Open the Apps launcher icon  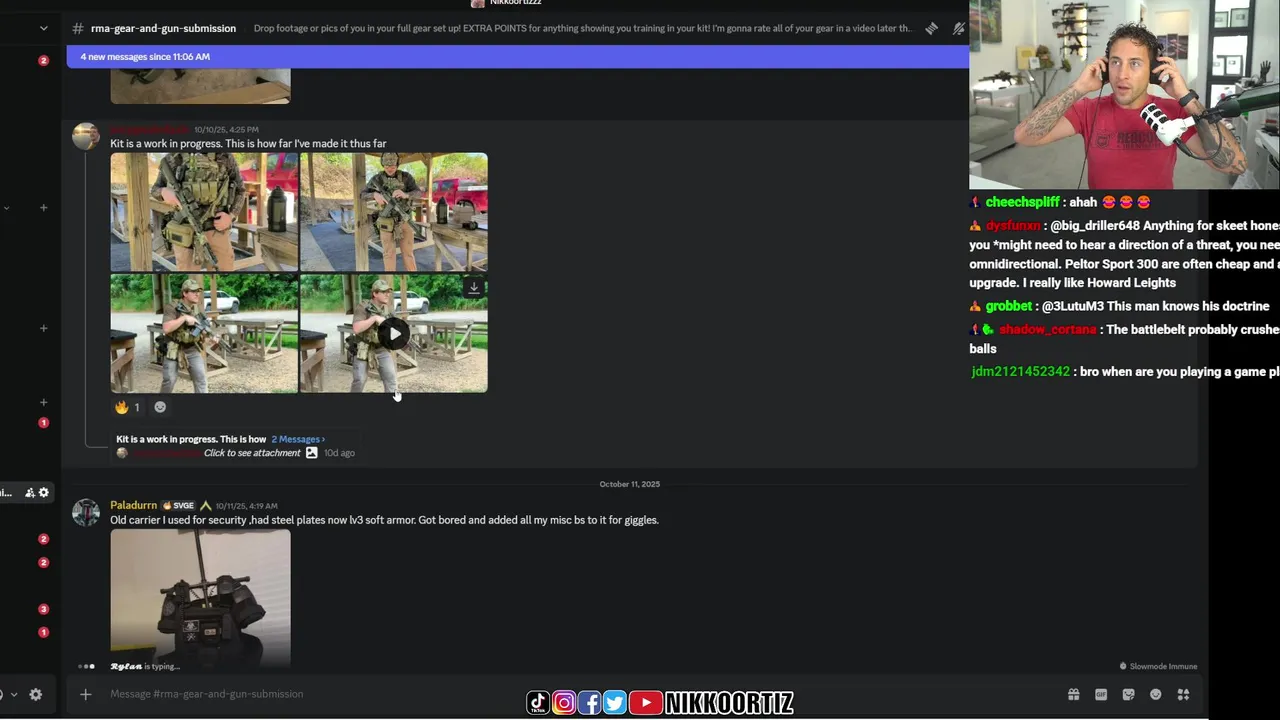1183,694
